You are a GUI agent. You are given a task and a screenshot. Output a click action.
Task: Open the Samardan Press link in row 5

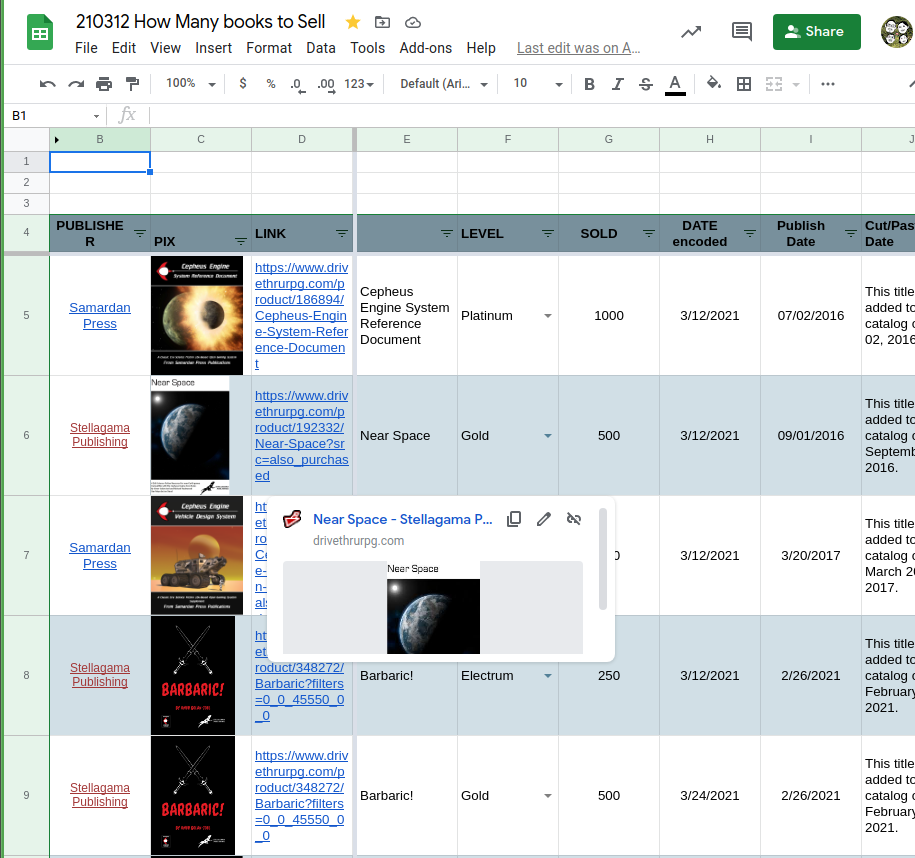pos(100,316)
